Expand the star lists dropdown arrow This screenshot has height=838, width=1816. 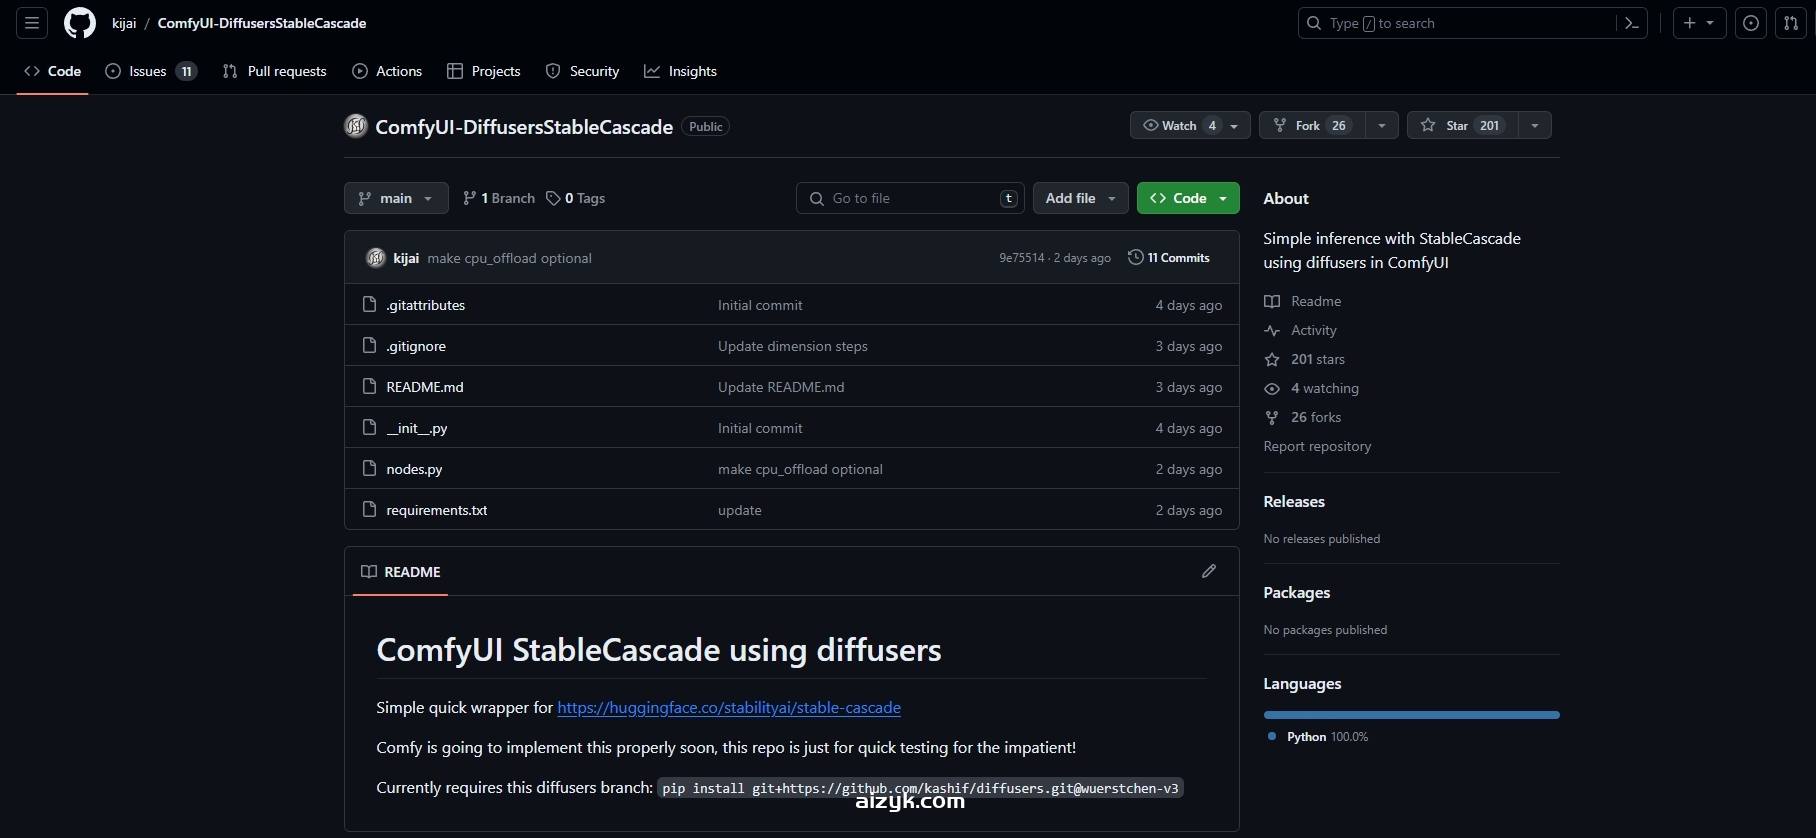click(1535, 125)
